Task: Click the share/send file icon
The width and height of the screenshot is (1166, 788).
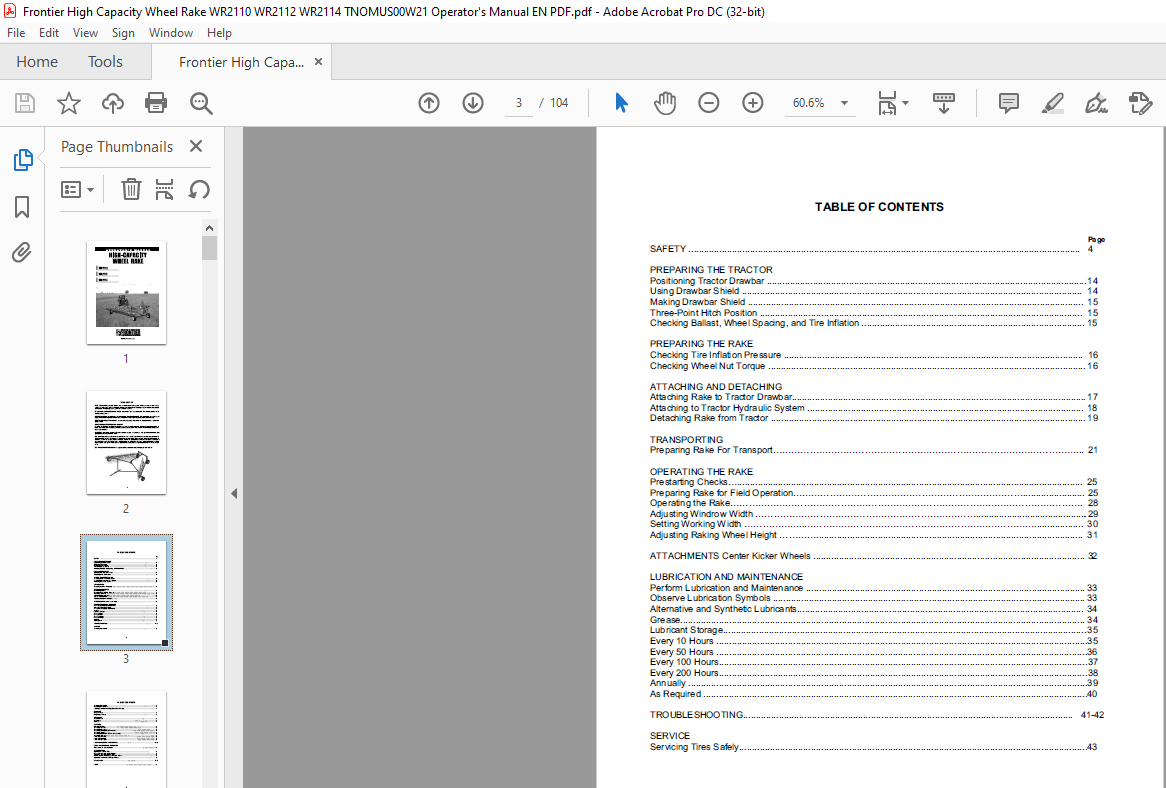Action: (x=1140, y=103)
